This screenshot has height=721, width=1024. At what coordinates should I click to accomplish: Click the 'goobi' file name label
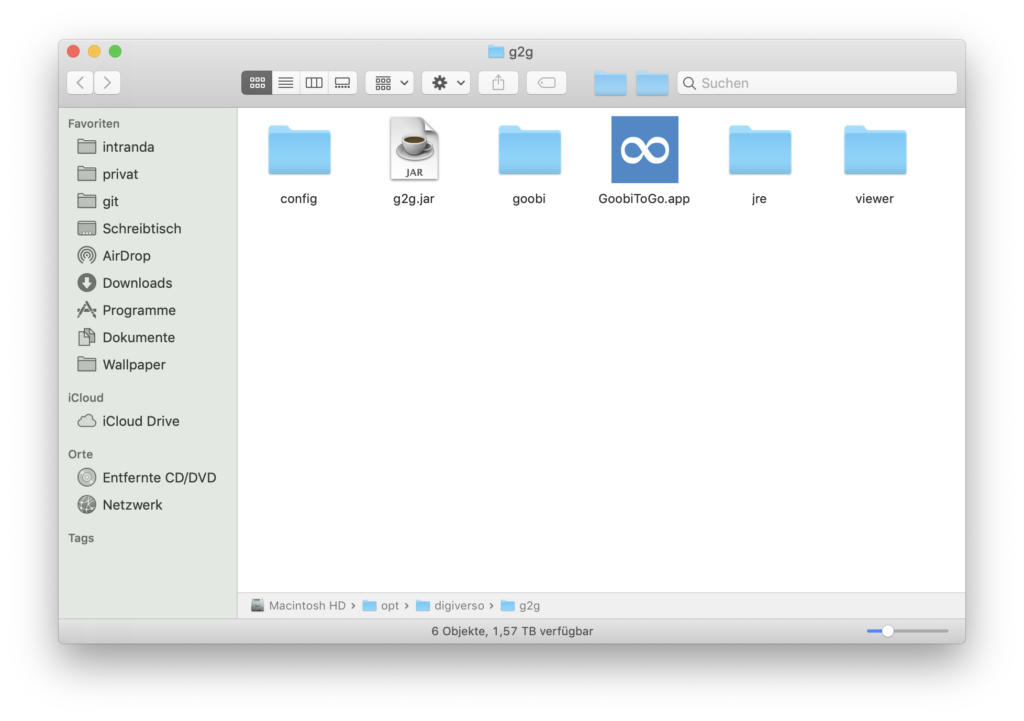coord(529,199)
